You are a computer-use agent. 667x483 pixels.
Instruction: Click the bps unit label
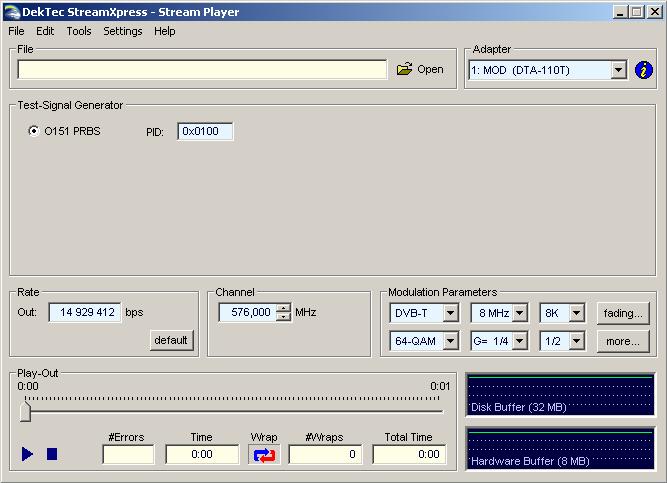[134, 312]
